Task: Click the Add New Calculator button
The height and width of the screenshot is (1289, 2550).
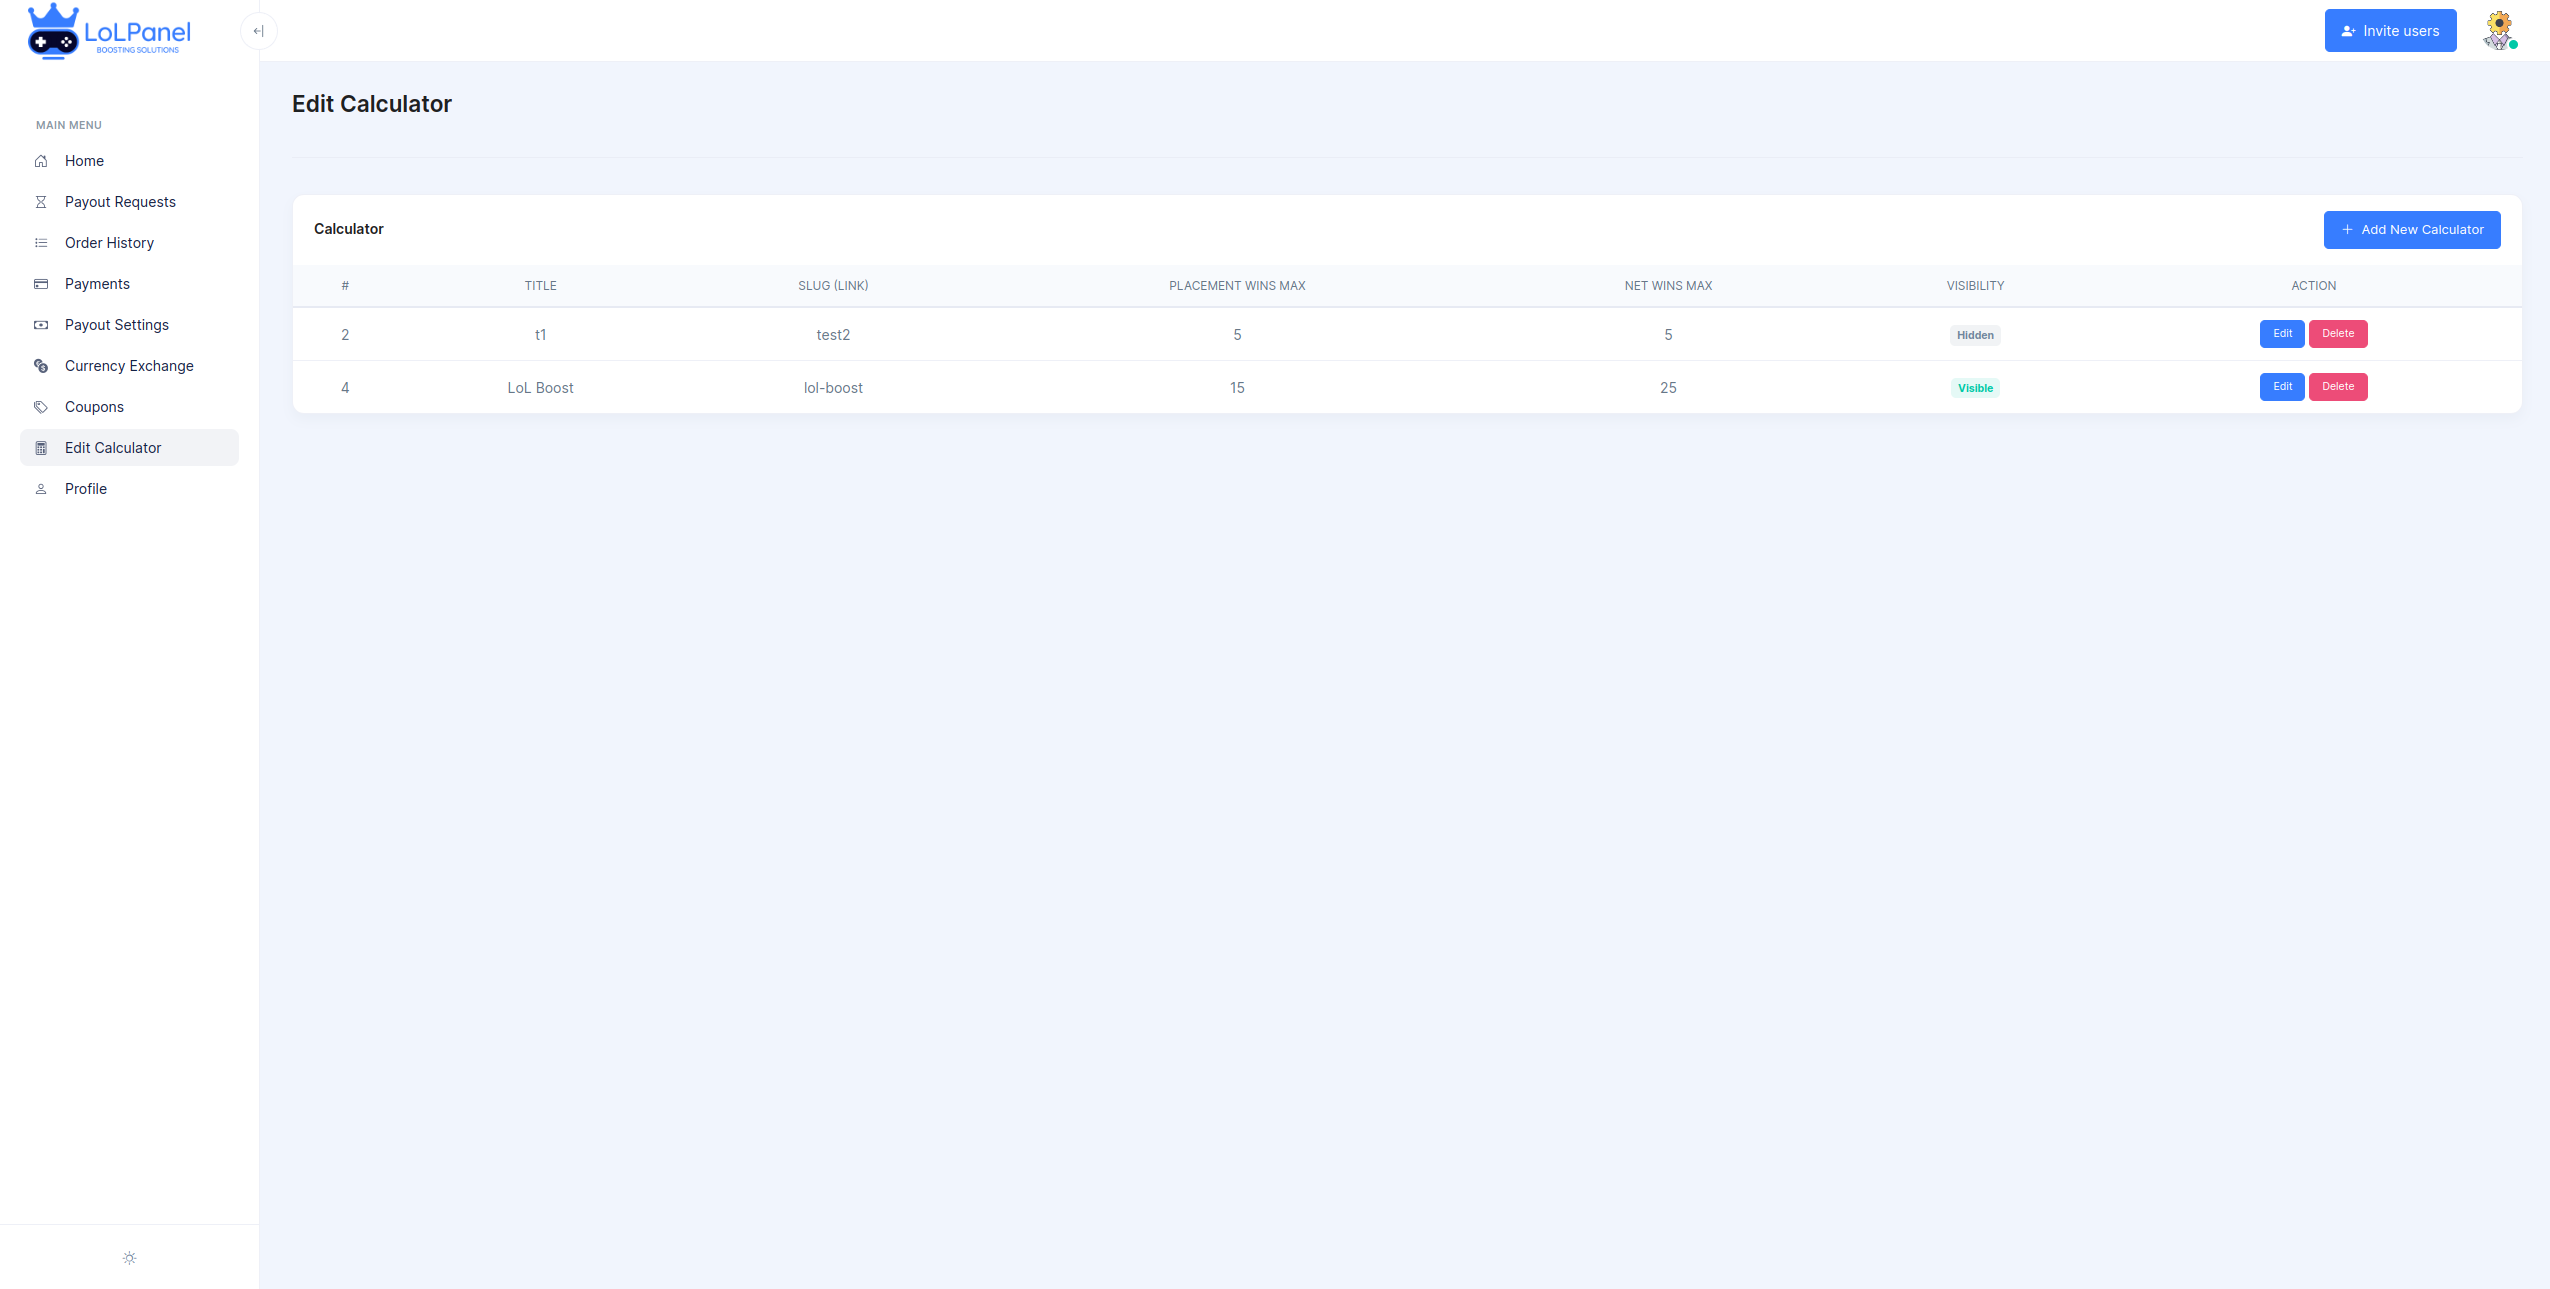Action: [2411, 230]
